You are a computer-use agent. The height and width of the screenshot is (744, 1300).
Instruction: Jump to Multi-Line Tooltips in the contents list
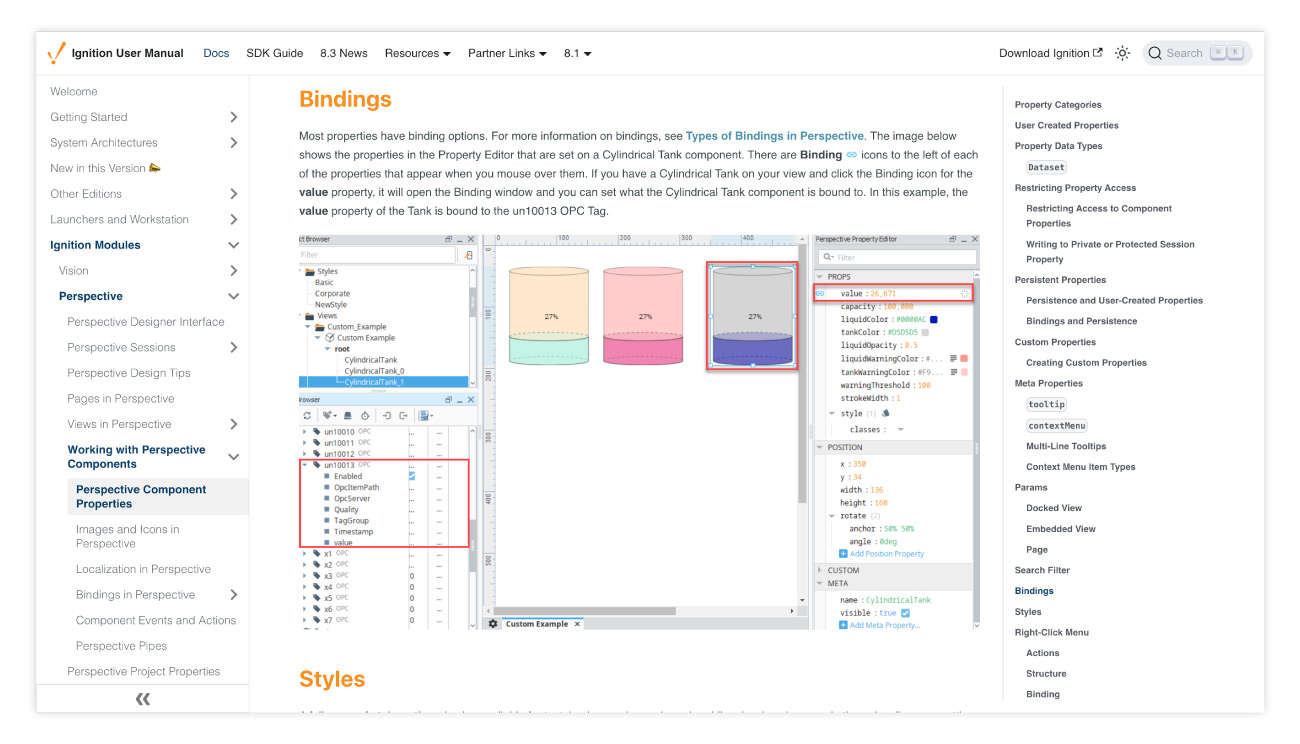(x=1066, y=446)
